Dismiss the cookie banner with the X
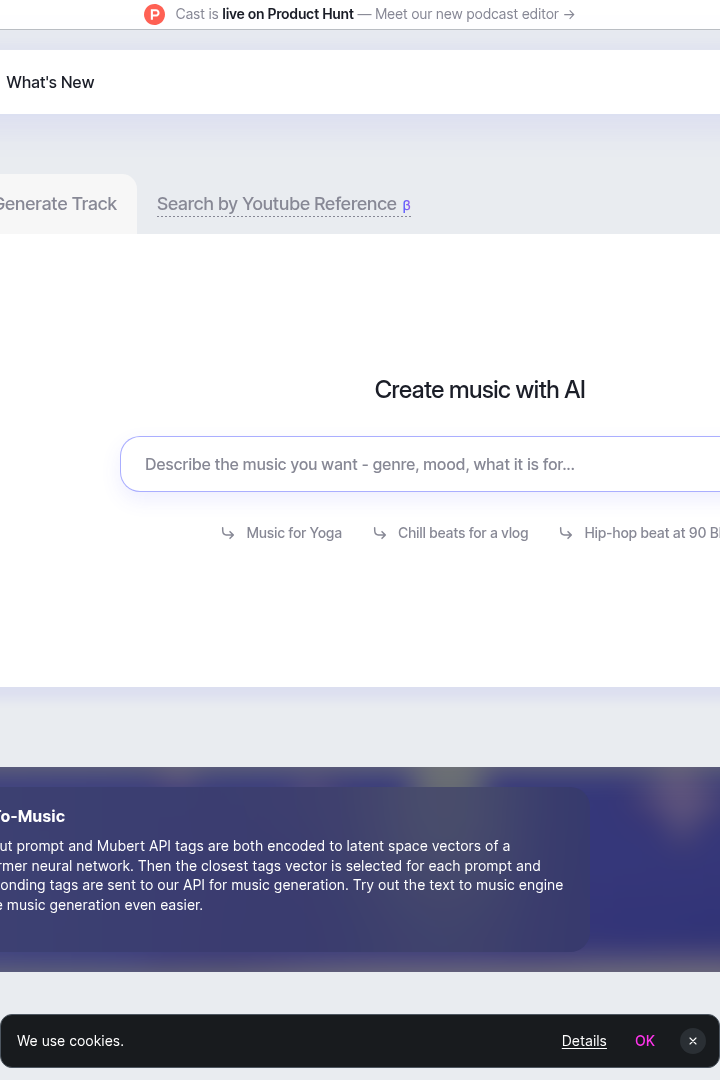 point(693,1041)
